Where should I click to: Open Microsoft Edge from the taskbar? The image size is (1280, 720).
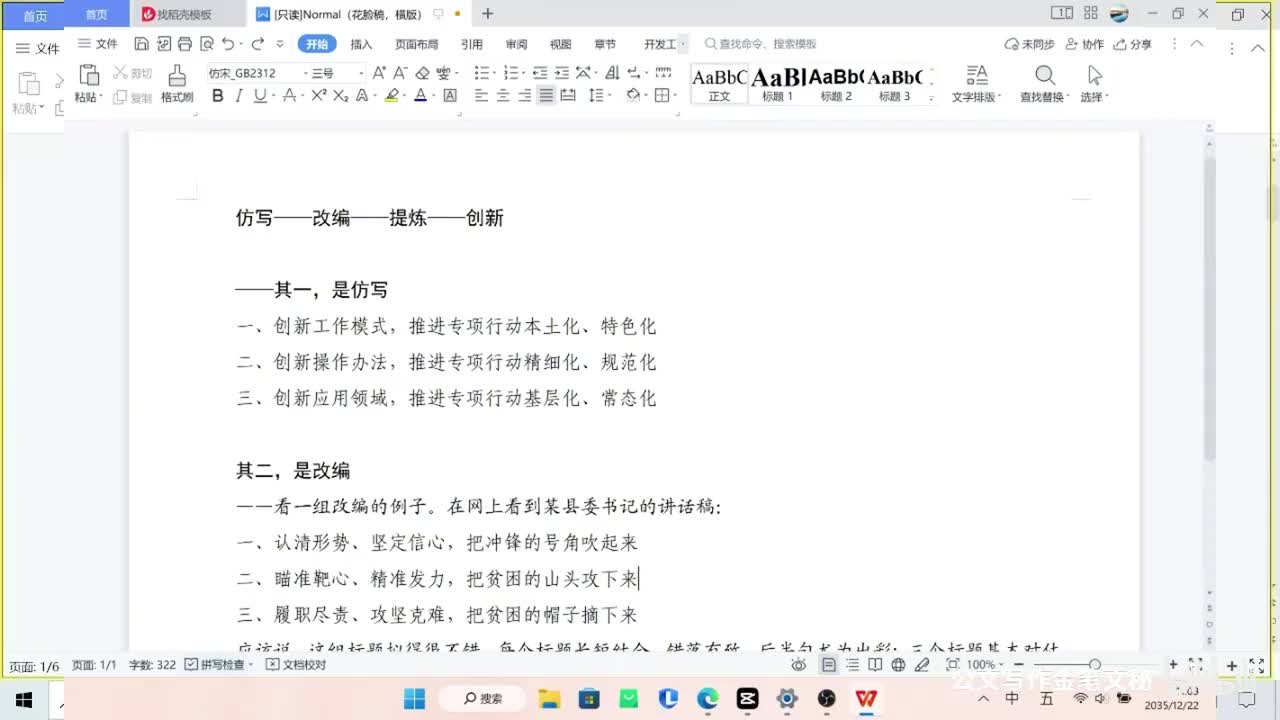click(707, 698)
